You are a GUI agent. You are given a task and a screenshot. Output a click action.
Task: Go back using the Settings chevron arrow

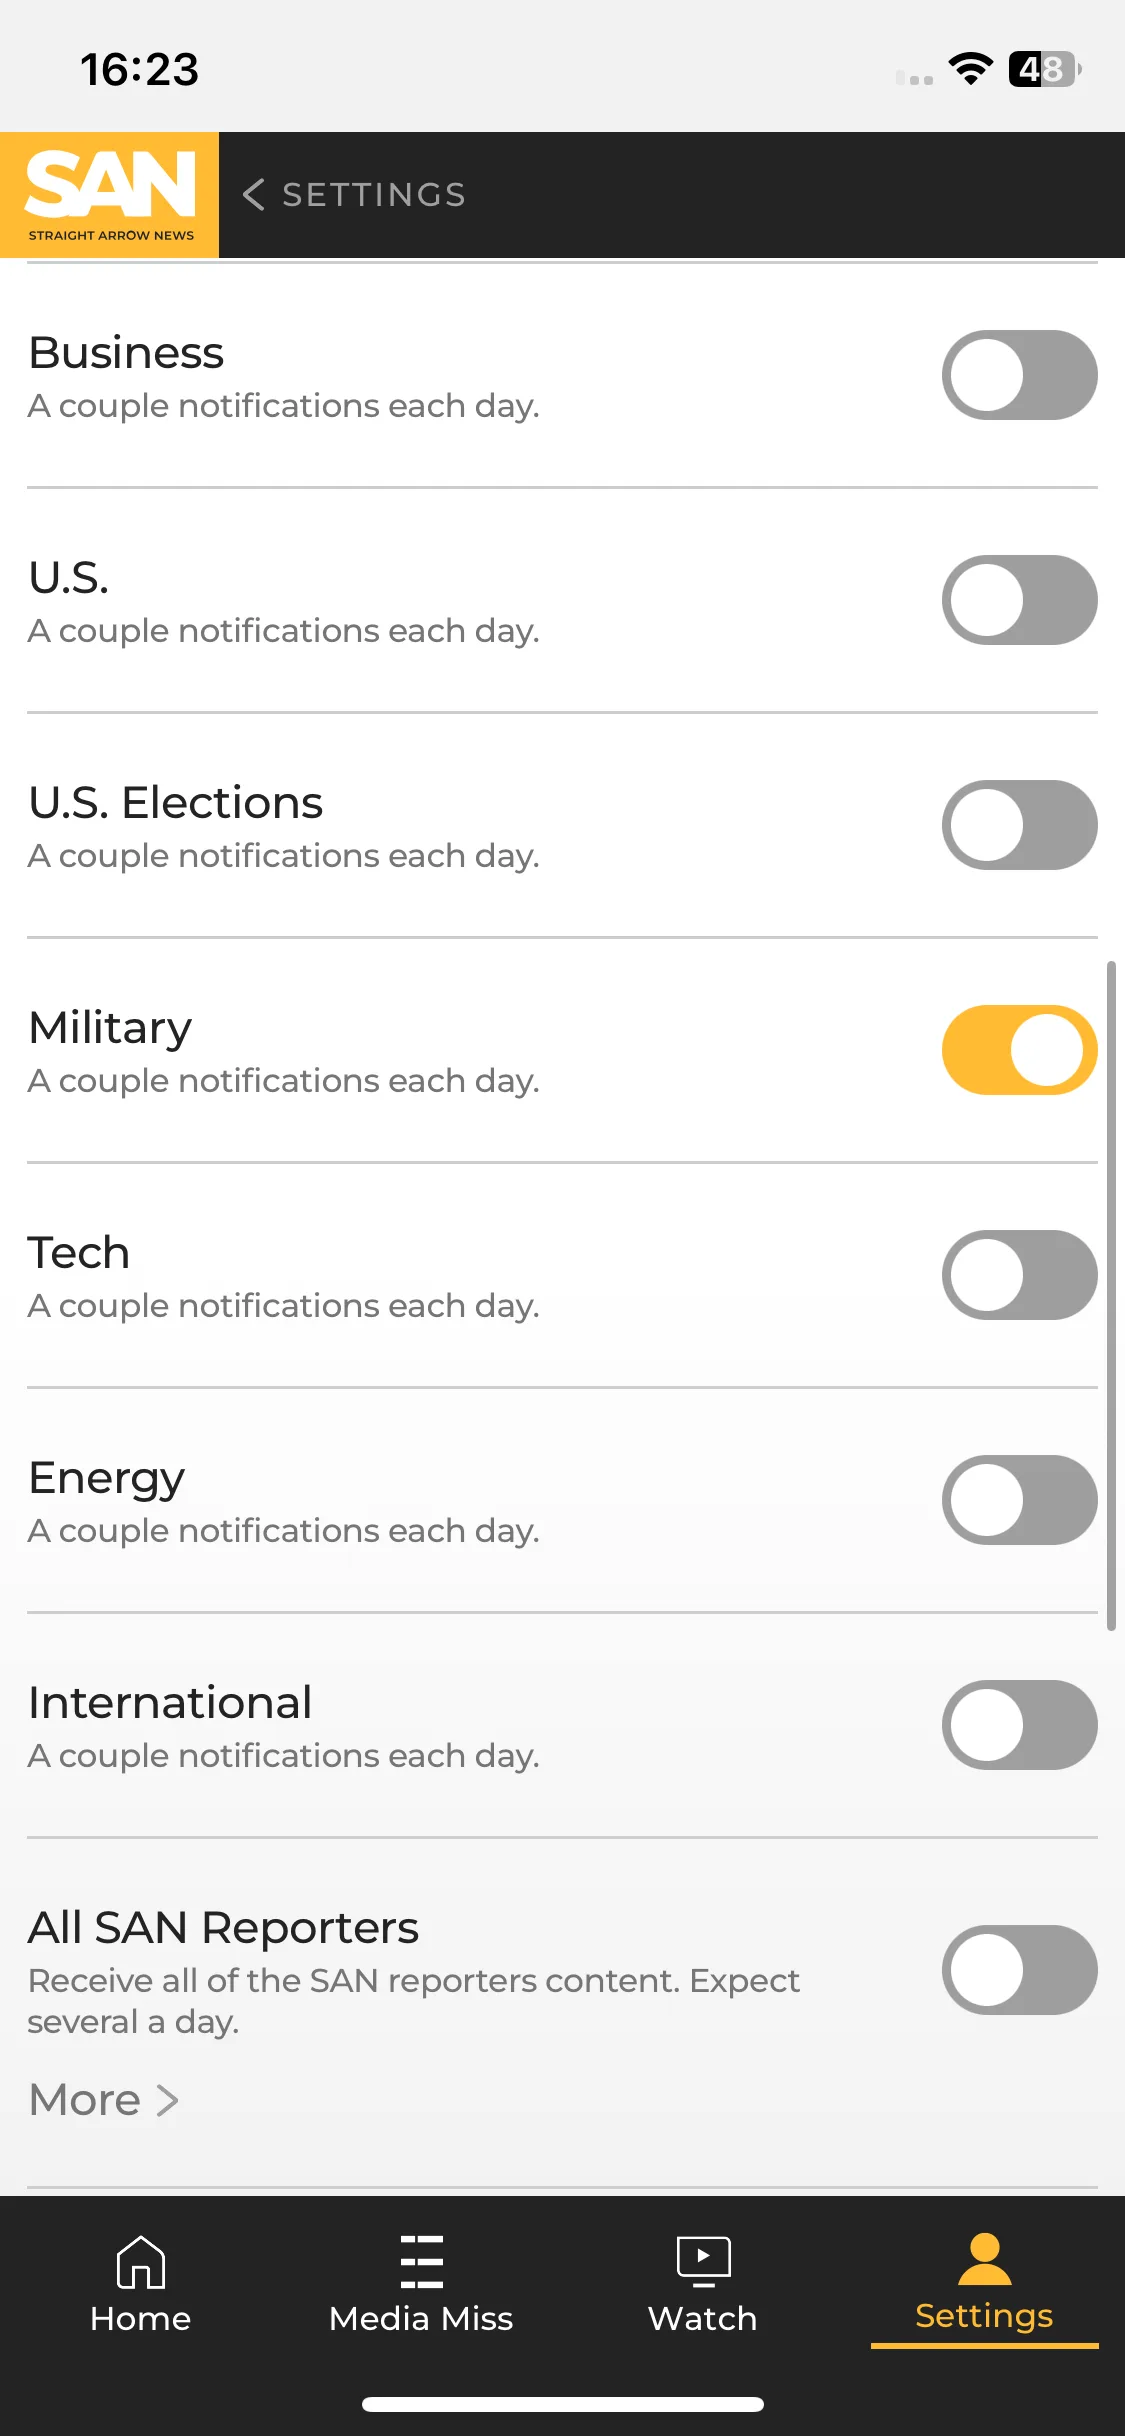coord(254,195)
